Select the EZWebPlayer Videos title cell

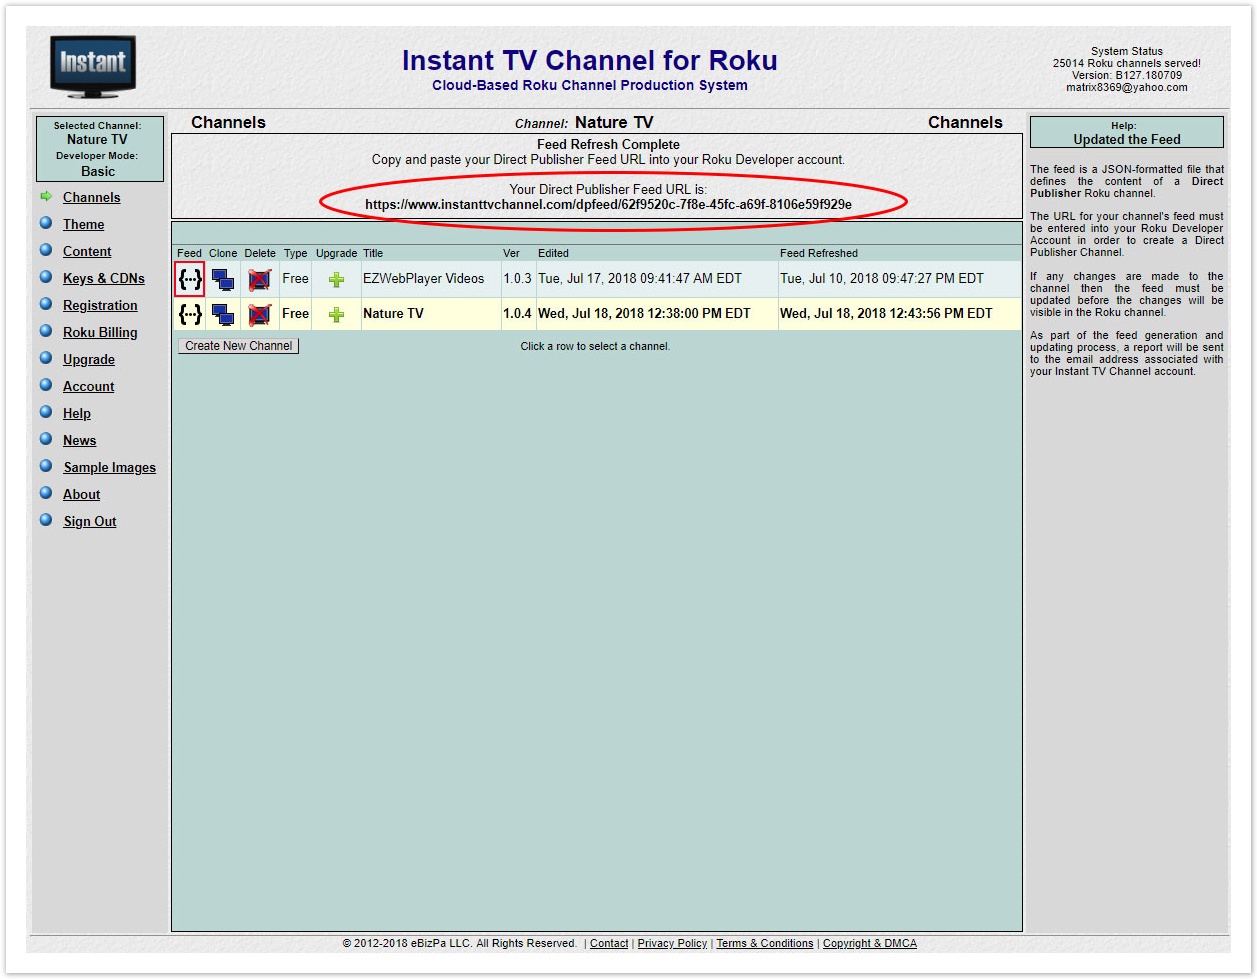431,279
